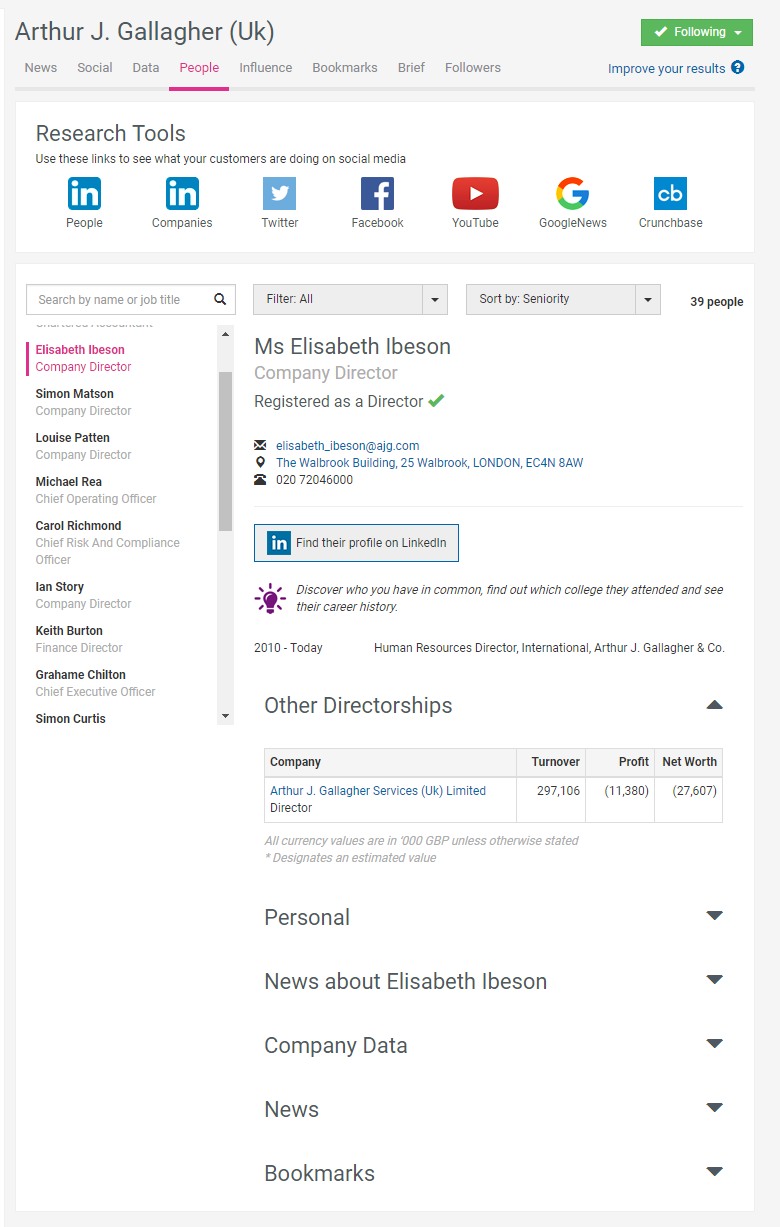Open the Filter: All dropdown
Screen dimensions: 780x1227
pyautogui.click(x=350, y=299)
